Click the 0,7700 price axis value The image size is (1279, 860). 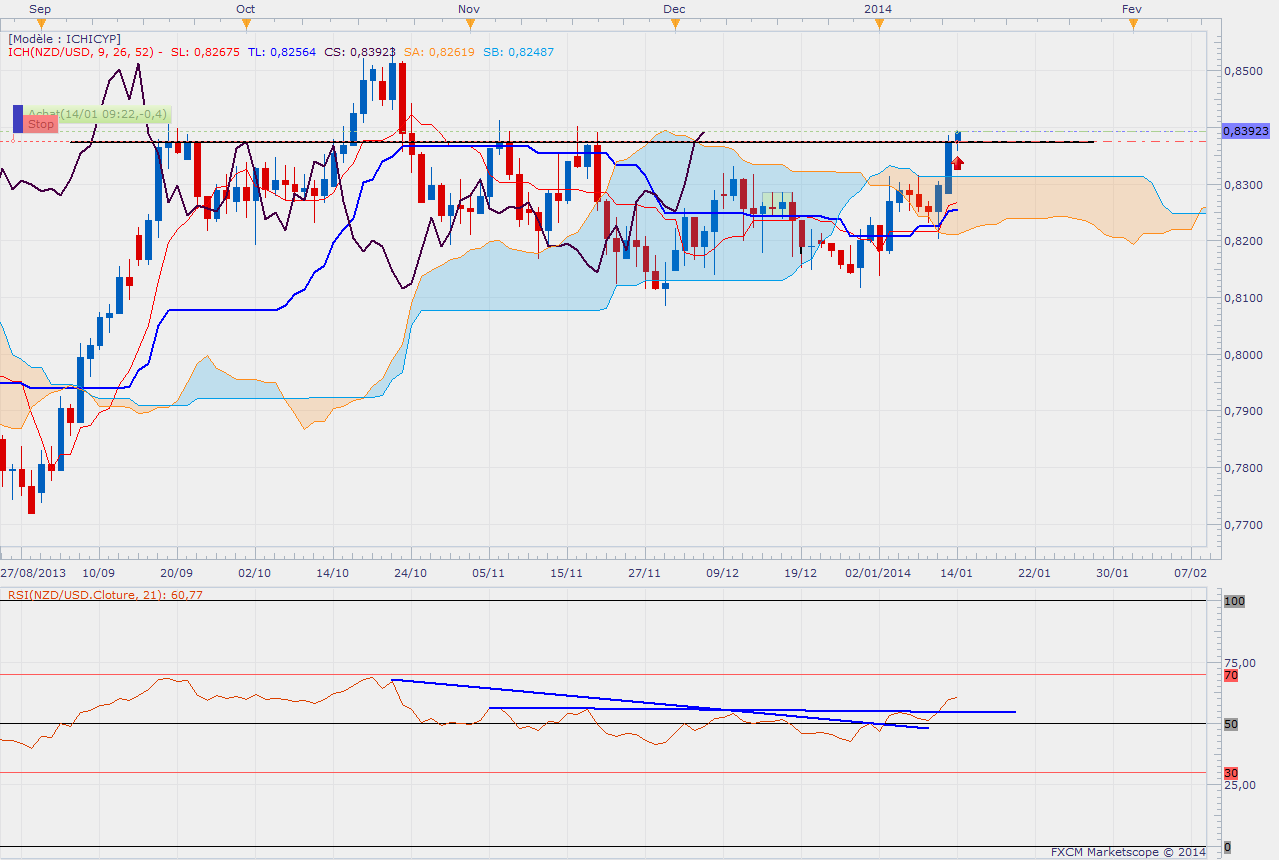1243,524
